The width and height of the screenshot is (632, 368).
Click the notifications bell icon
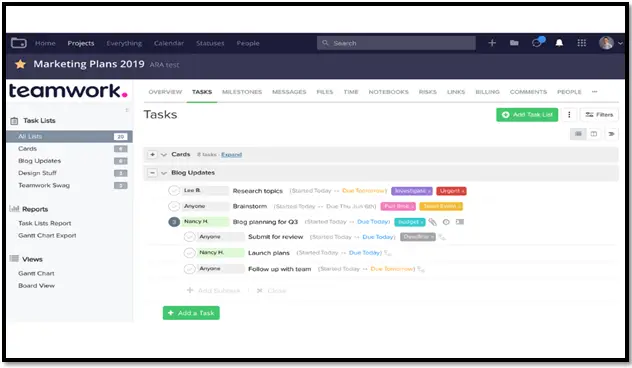click(x=559, y=43)
